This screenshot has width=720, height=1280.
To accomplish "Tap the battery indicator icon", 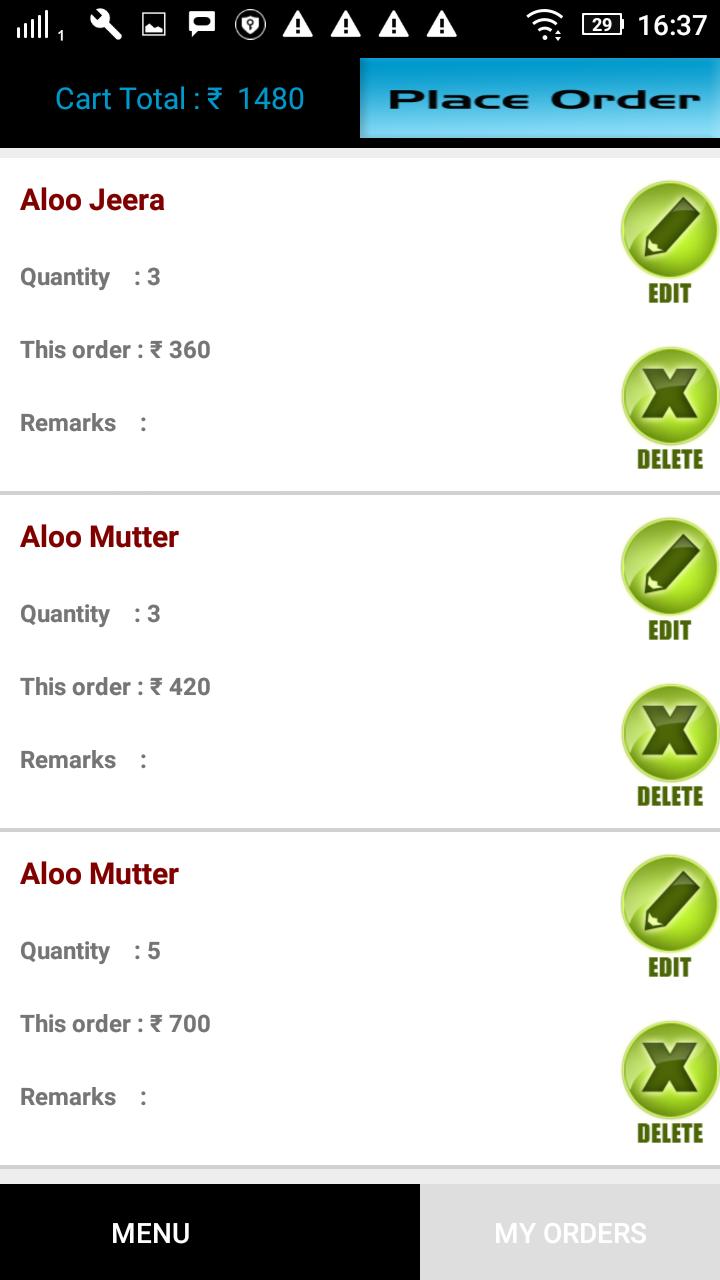I will pos(602,24).
